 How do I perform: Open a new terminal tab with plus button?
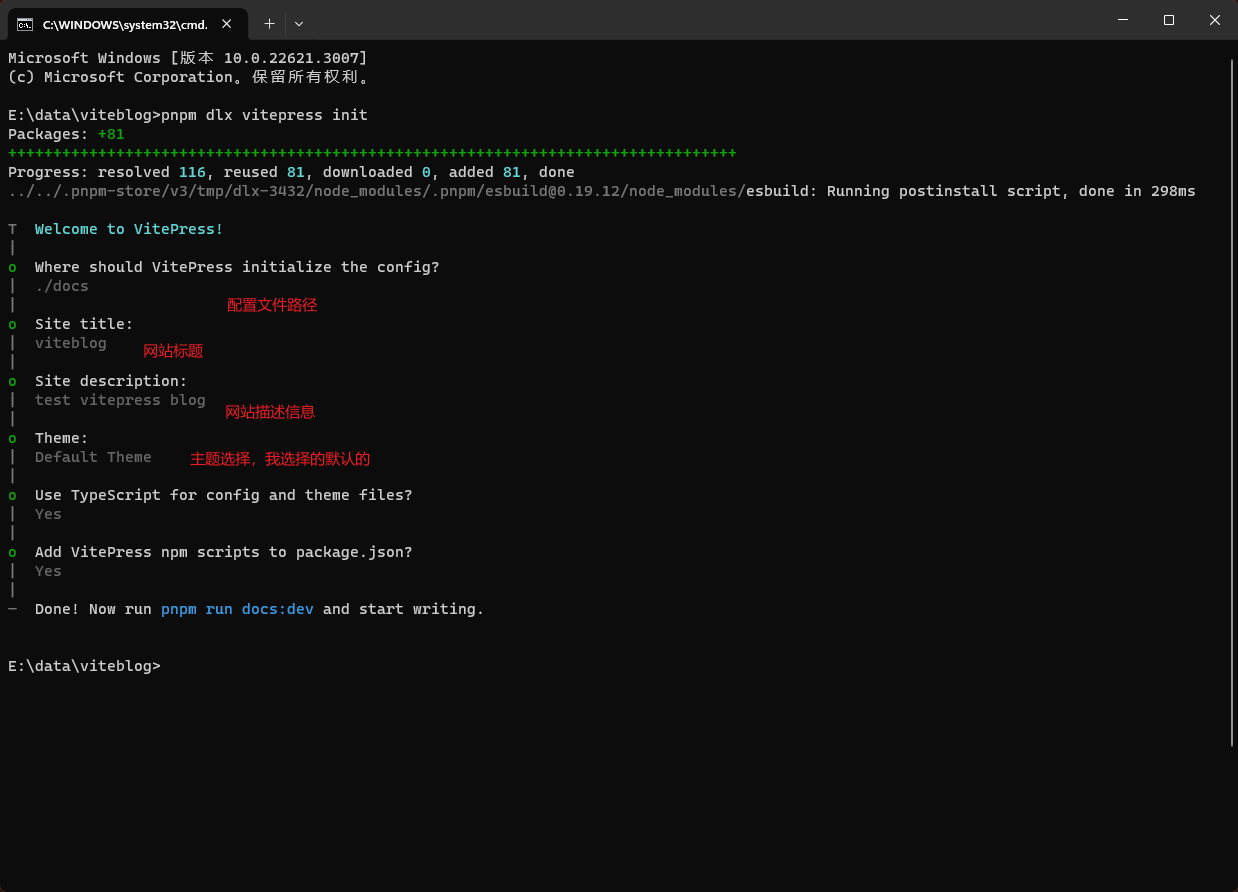(x=269, y=23)
